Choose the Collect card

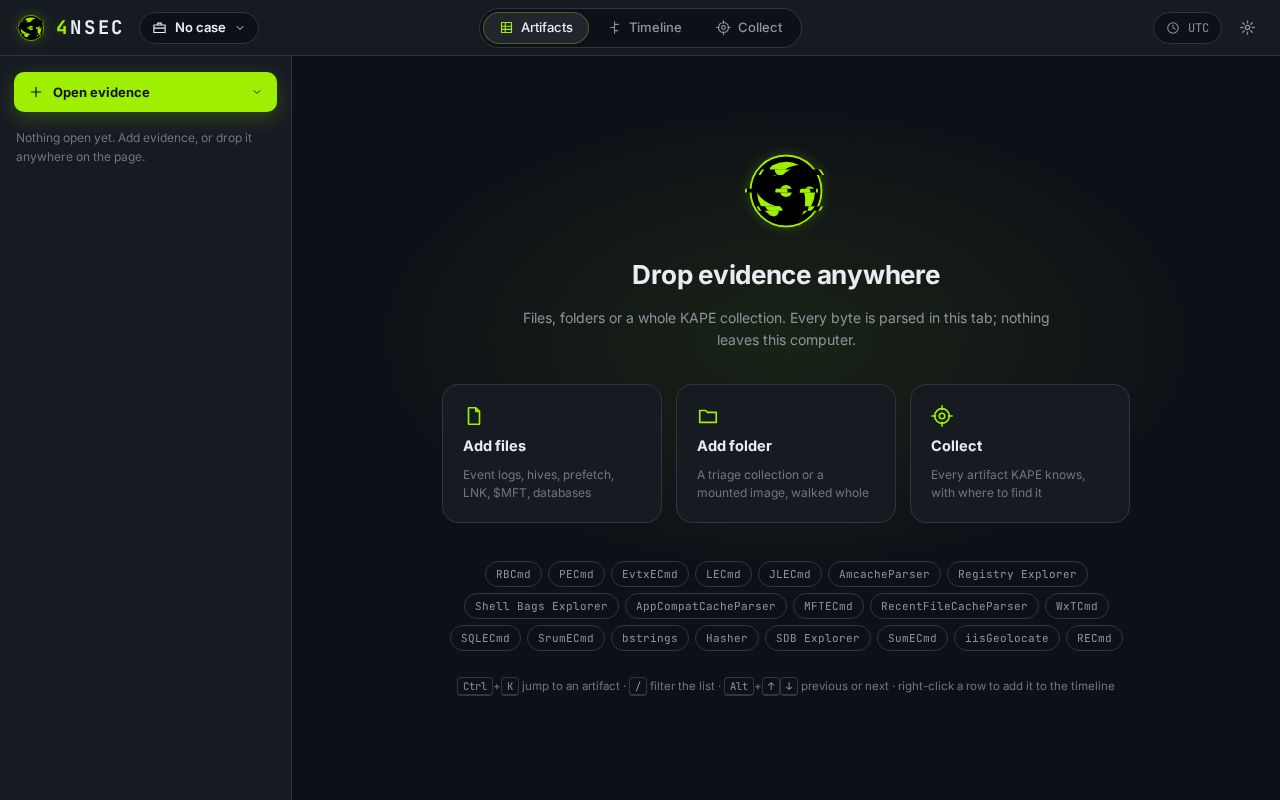[x=1020, y=453]
